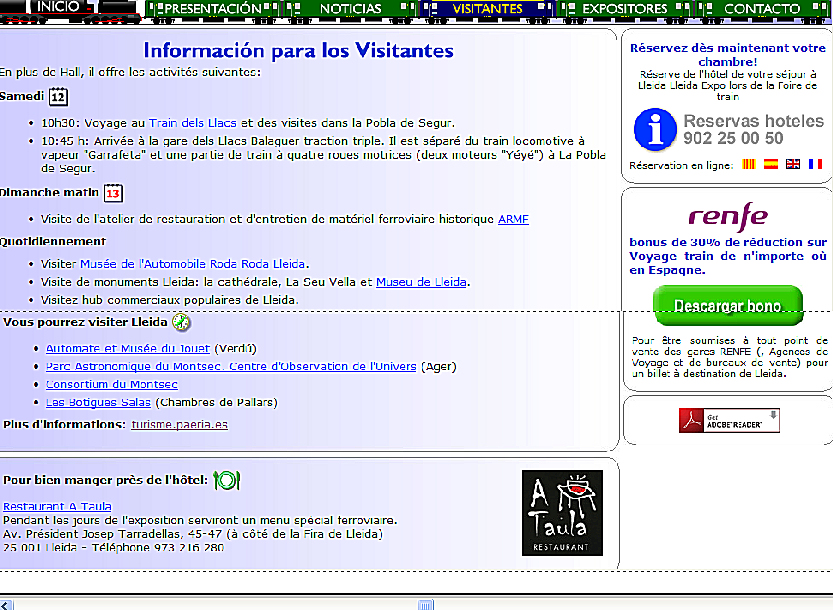
Task: Click the Reservas hoteles 902 25 00 50 text
Action: tap(753, 130)
